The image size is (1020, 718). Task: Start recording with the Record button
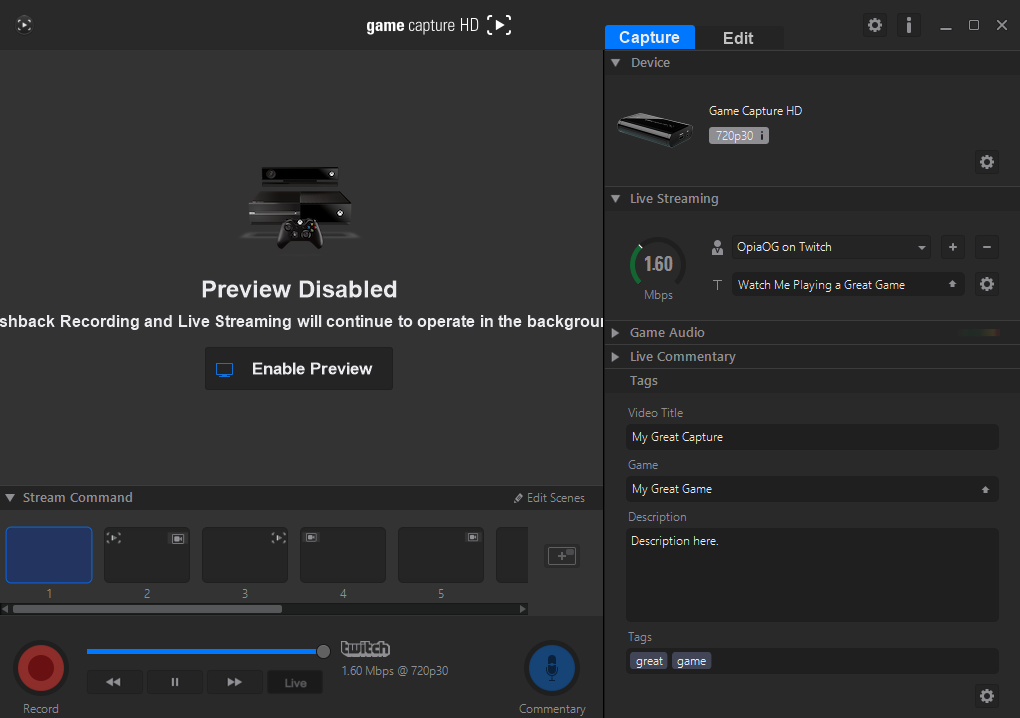point(41,668)
